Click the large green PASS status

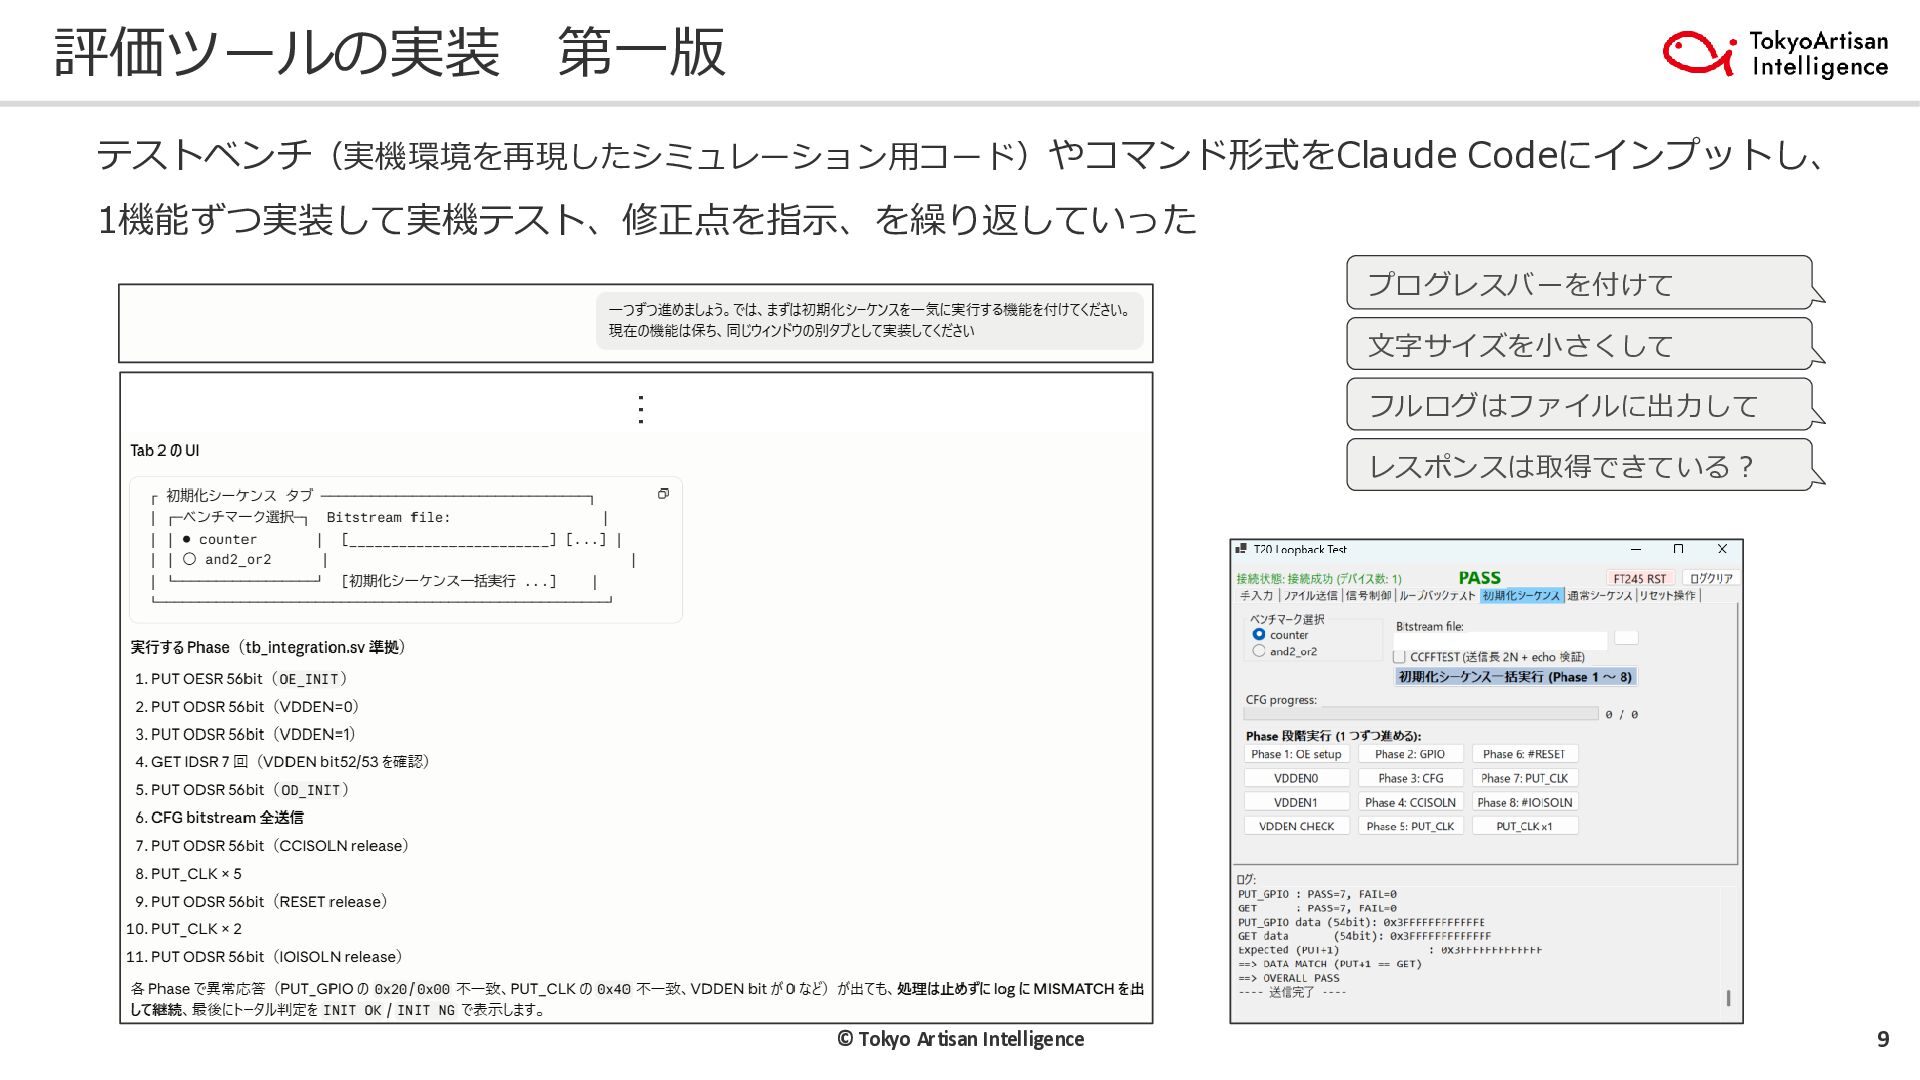tap(1480, 578)
